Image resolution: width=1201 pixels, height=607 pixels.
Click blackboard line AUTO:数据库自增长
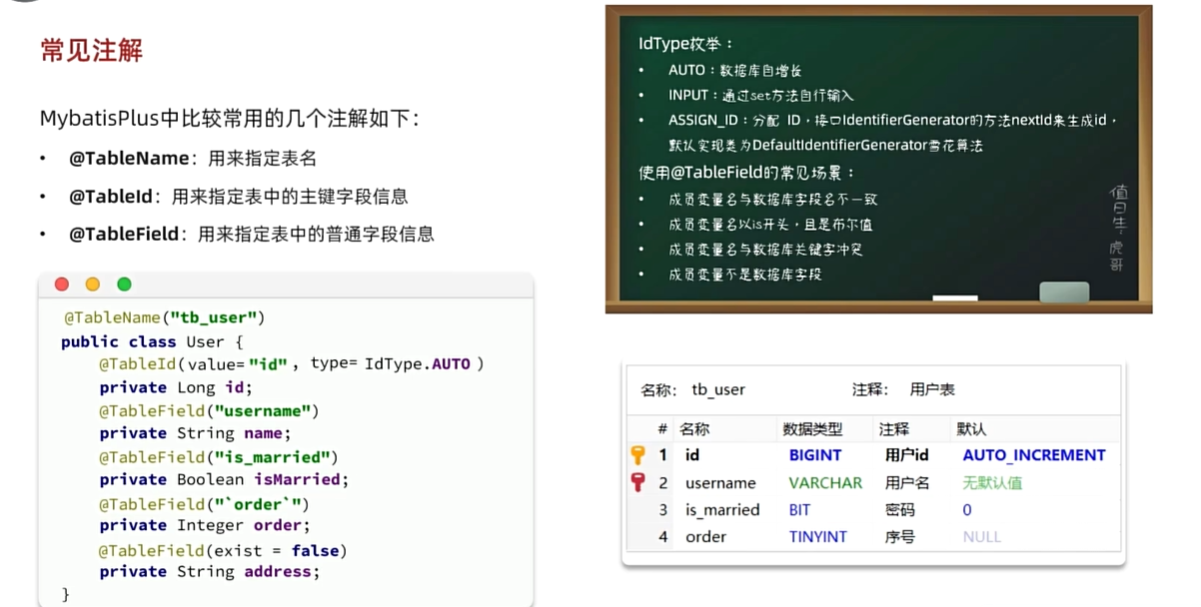(x=735, y=70)
